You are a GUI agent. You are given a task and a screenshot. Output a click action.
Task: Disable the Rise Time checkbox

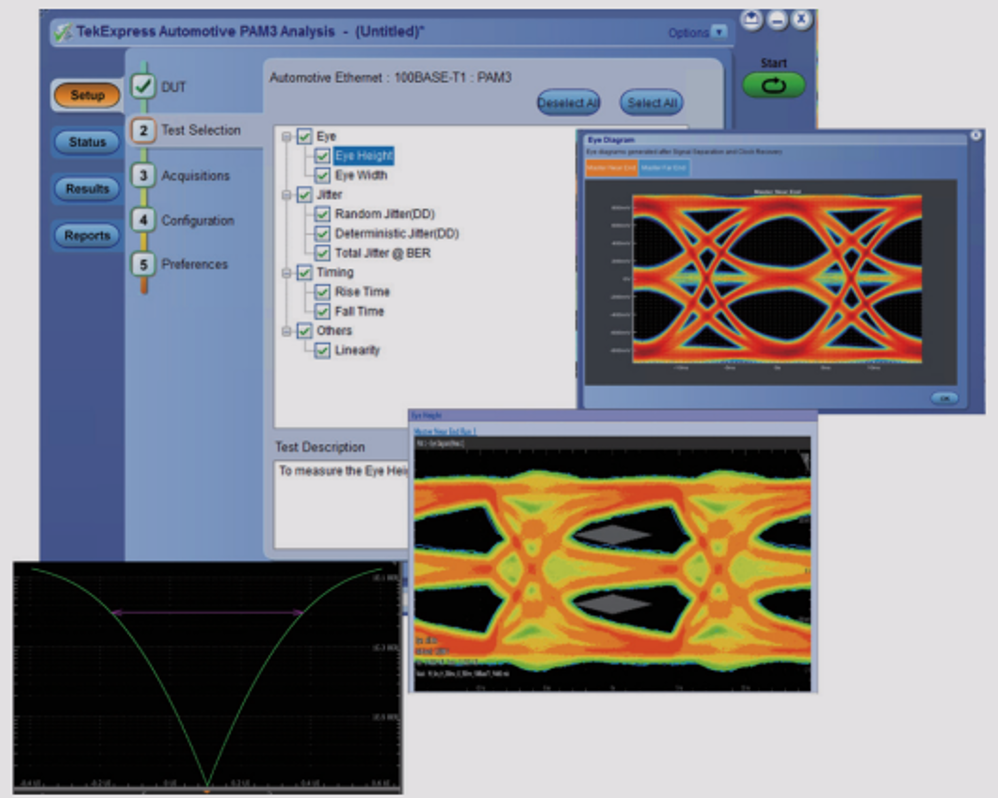[x=323, y=292]
